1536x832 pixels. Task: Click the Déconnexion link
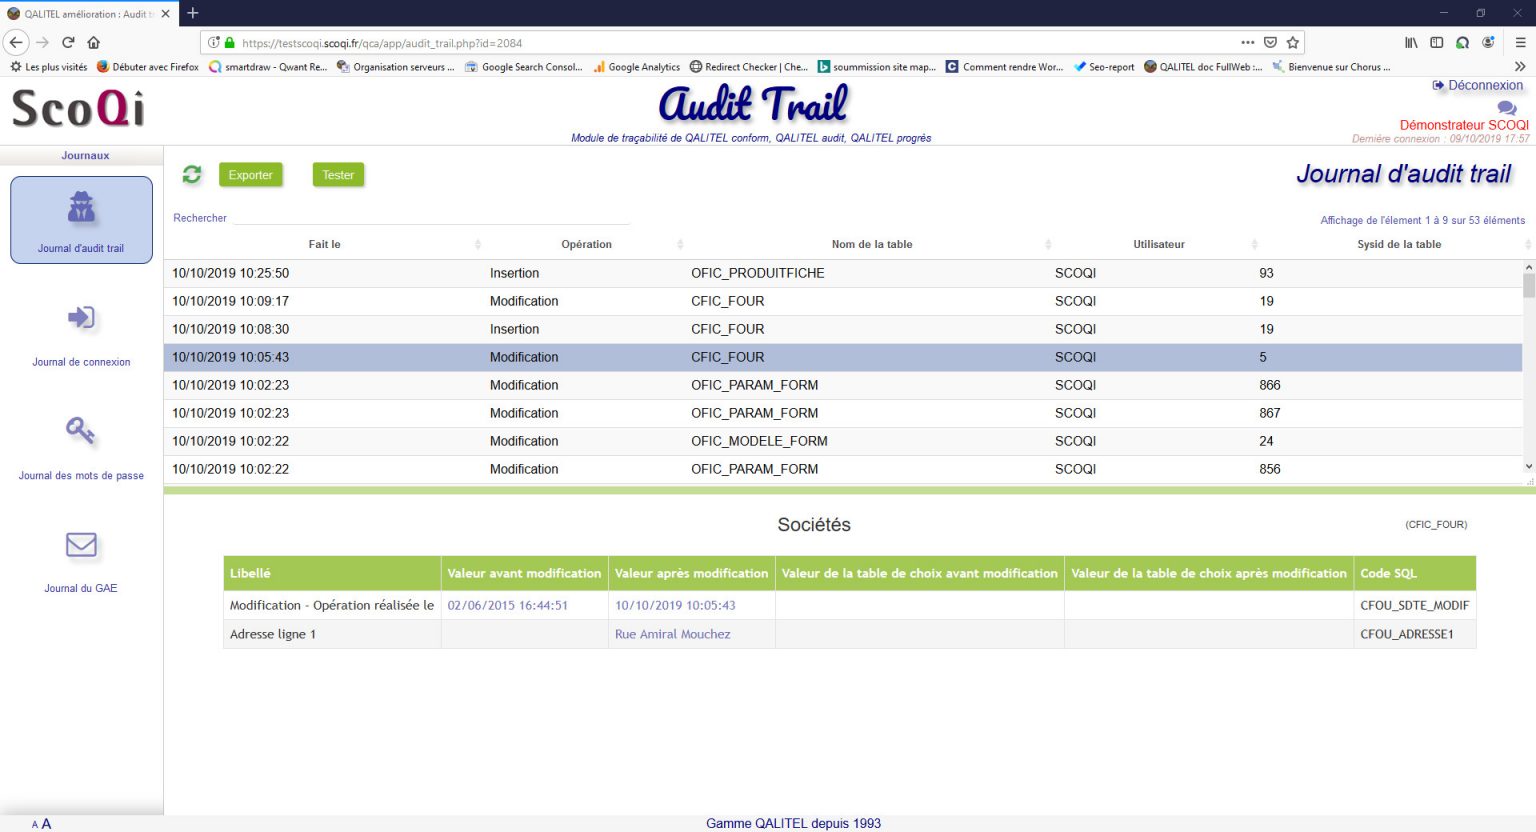(x=1485, y=86)
